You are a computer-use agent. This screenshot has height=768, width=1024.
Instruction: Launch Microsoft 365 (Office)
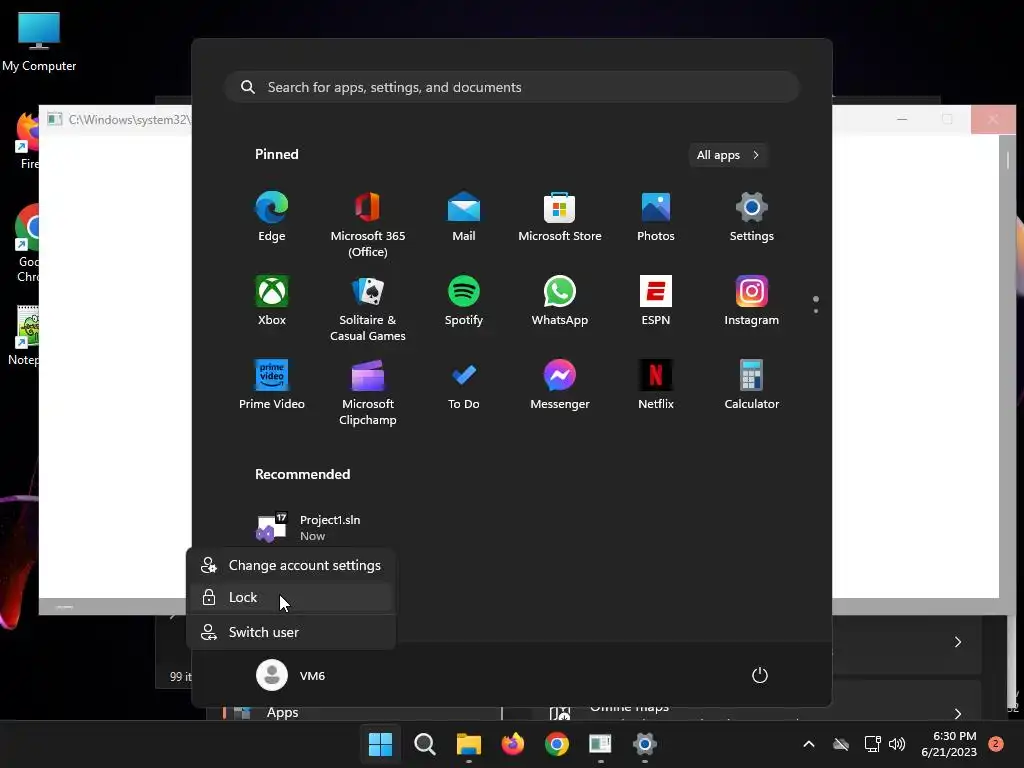click(368, 225)
